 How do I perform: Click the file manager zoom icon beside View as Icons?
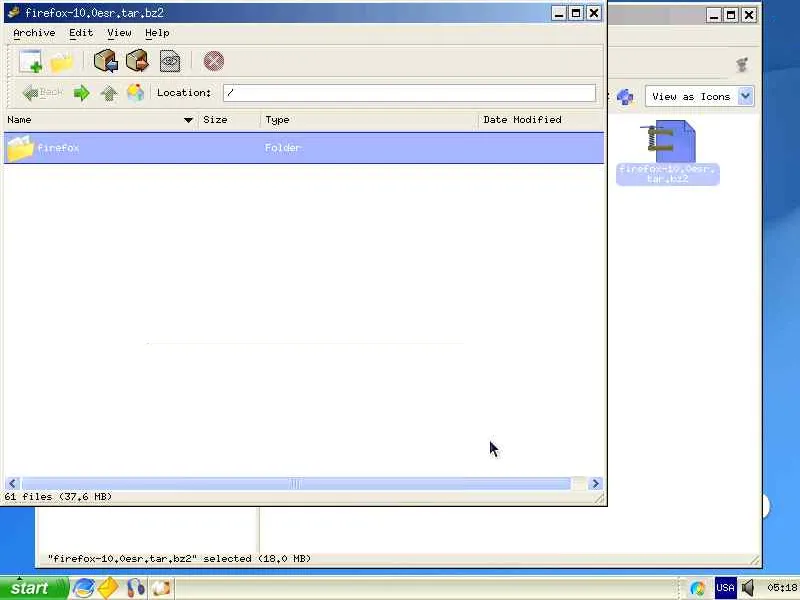[x=625, y=96]
